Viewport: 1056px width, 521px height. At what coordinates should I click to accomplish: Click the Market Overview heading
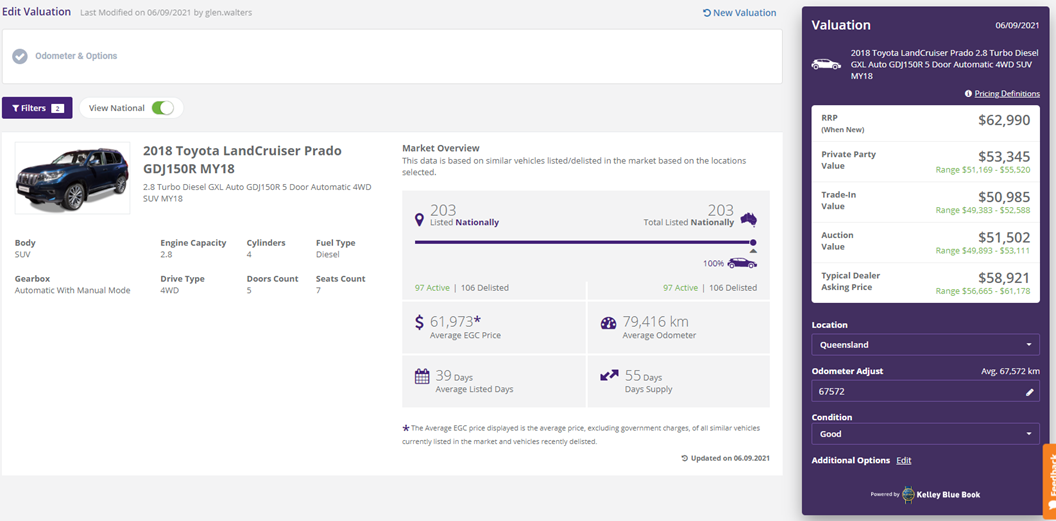click(x=440, y=147)
